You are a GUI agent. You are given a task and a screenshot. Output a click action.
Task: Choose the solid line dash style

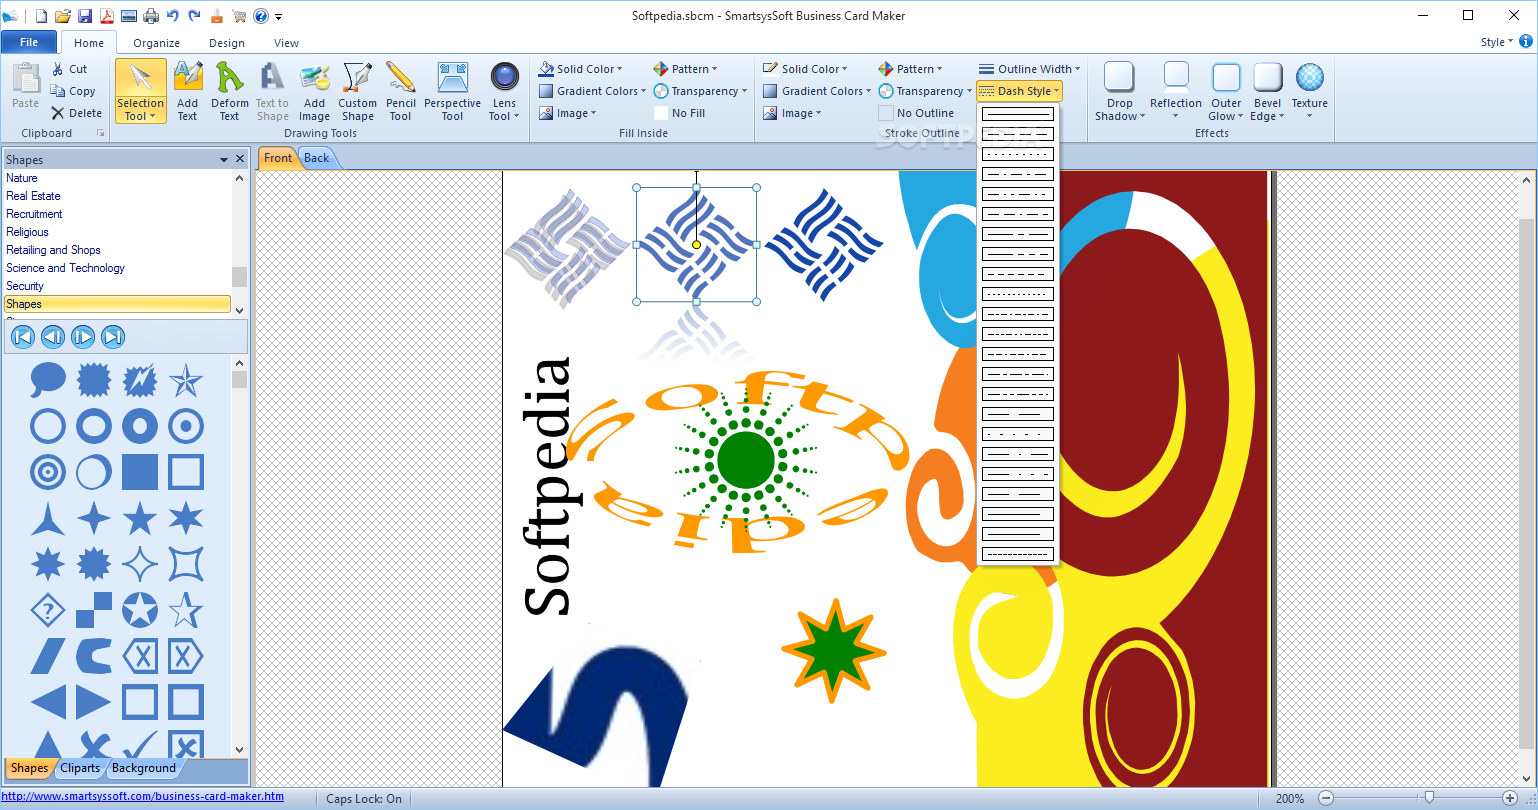[1018, 114]
